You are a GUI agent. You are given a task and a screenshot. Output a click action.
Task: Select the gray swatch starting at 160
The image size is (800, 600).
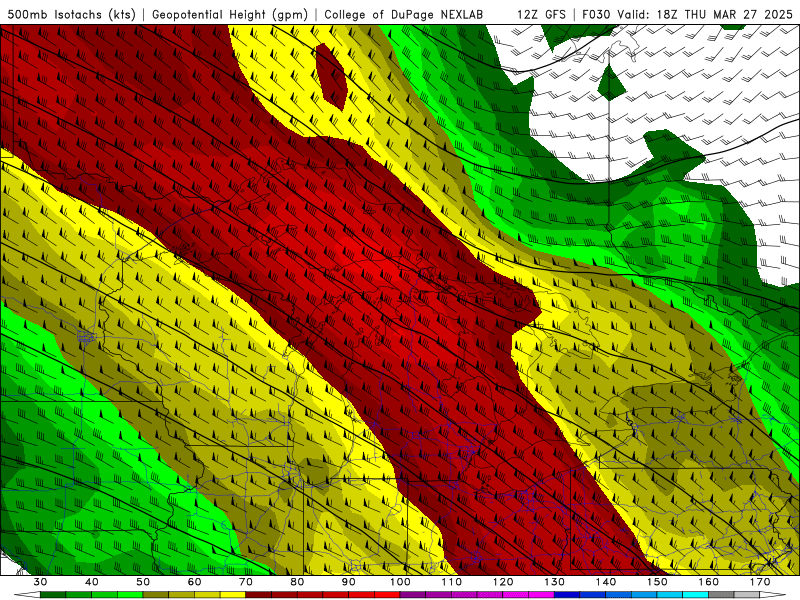click(x=721, y=595)
